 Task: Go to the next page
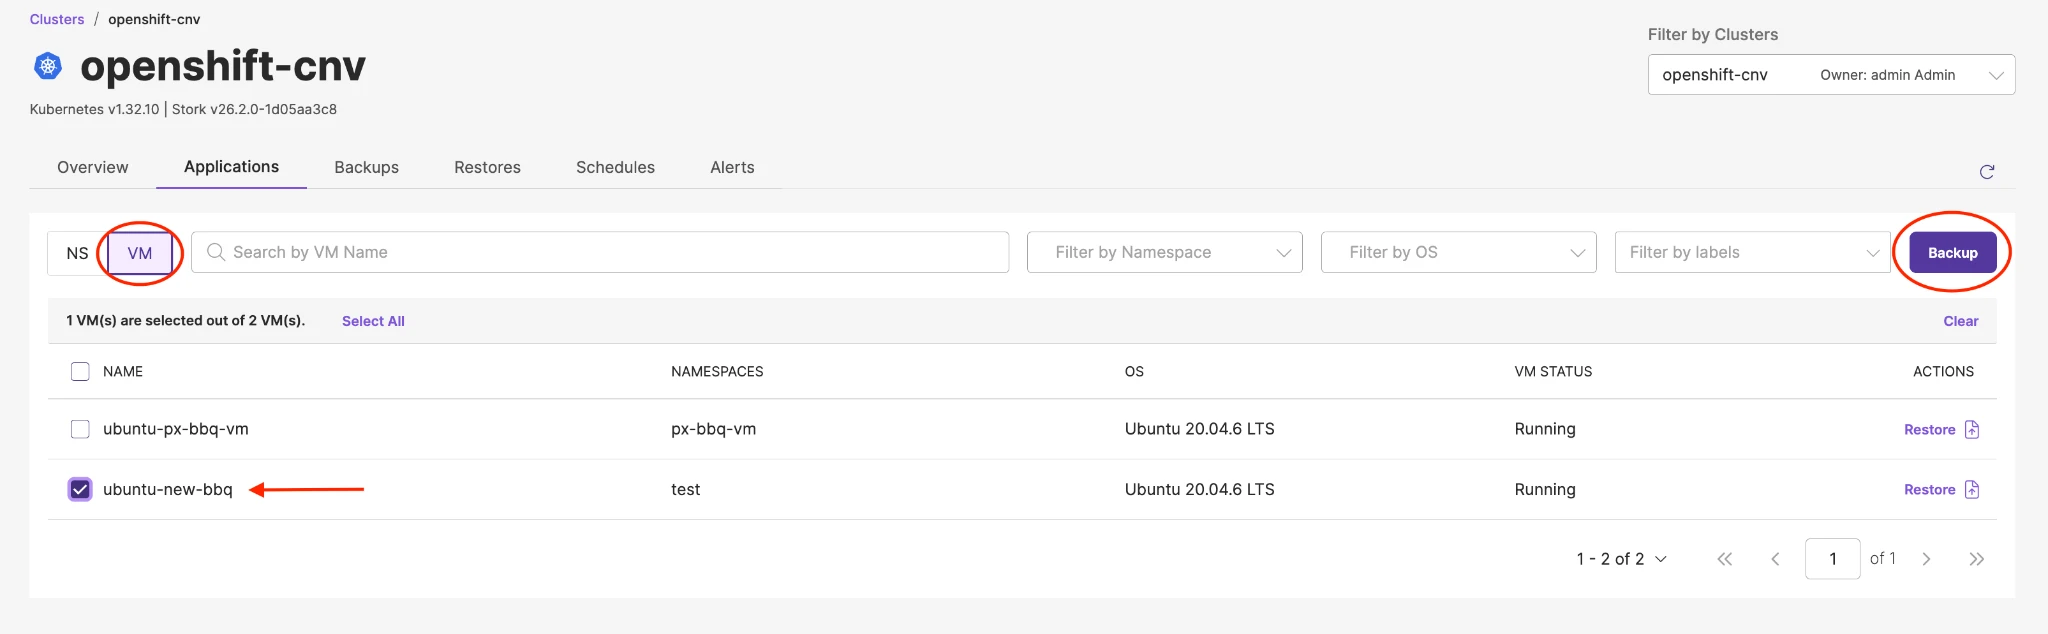(x=1926, y=559)
